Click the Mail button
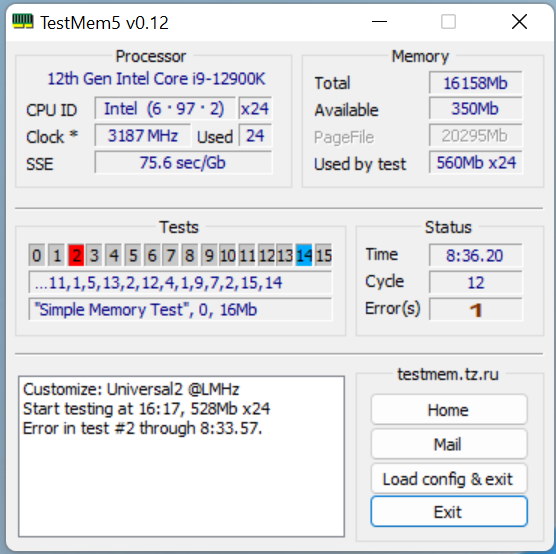The width and height of the screenshot is (556, 554). (x=449, y=444)
